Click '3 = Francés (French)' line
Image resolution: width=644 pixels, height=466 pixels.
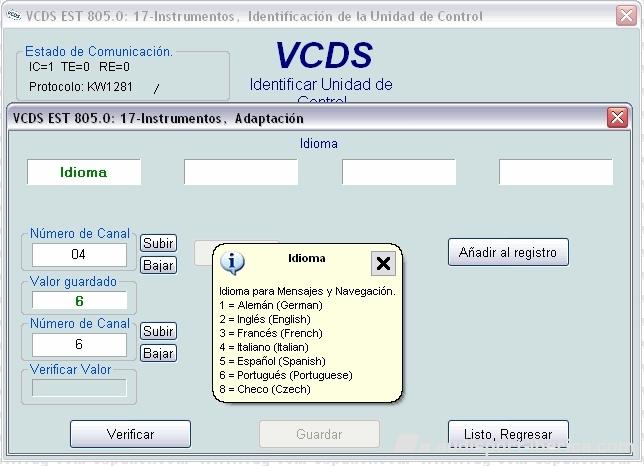click(x=271, y=333)
